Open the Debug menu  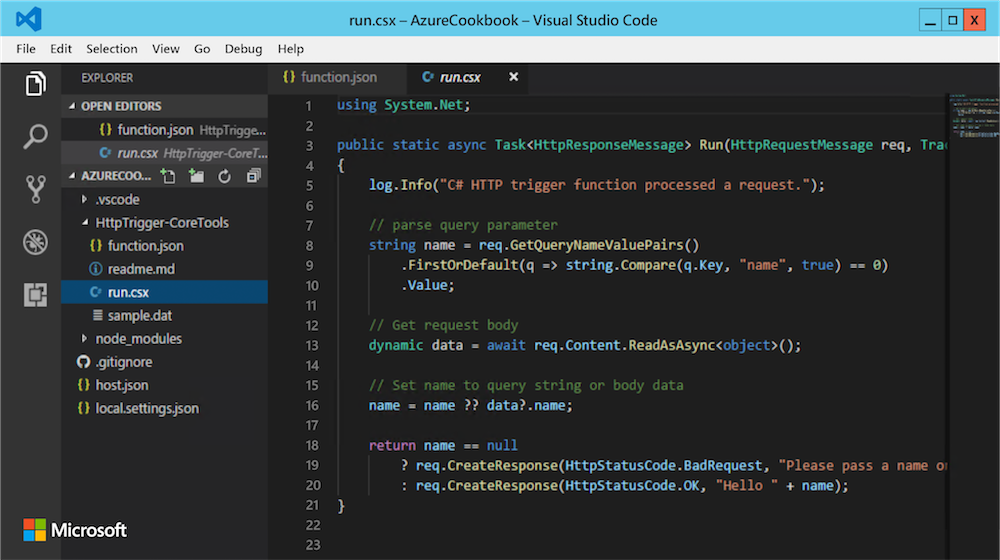(244, 49)
